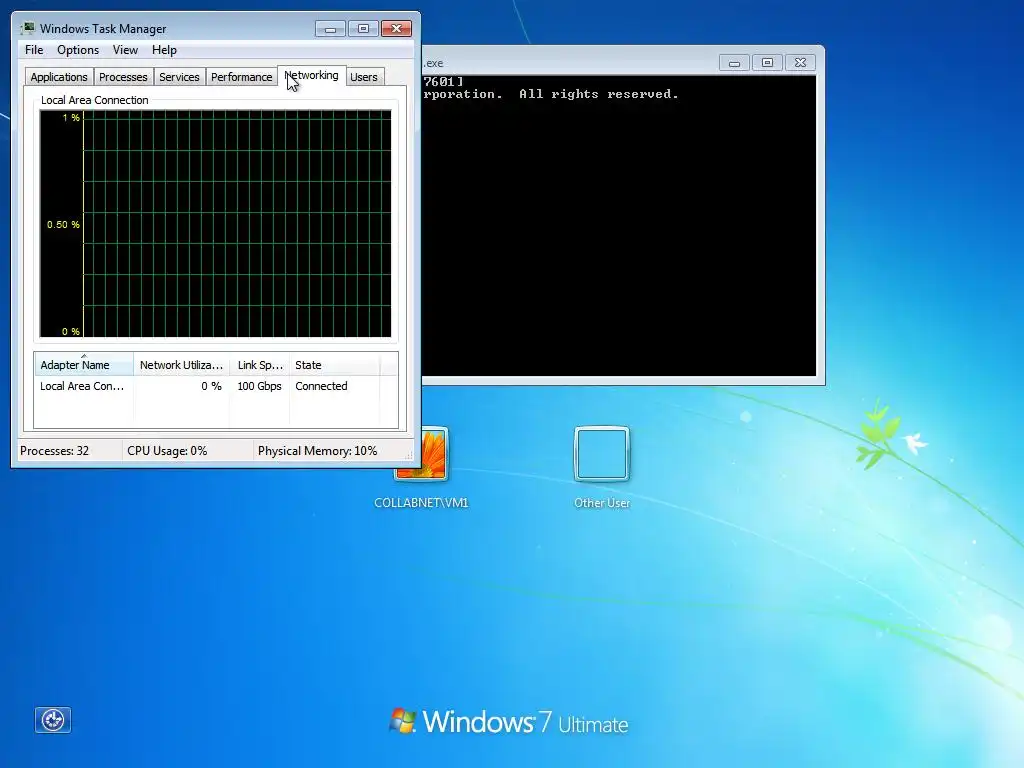Sort by the State column header
Screen dimensions: 1024x768
click(334, 364)
